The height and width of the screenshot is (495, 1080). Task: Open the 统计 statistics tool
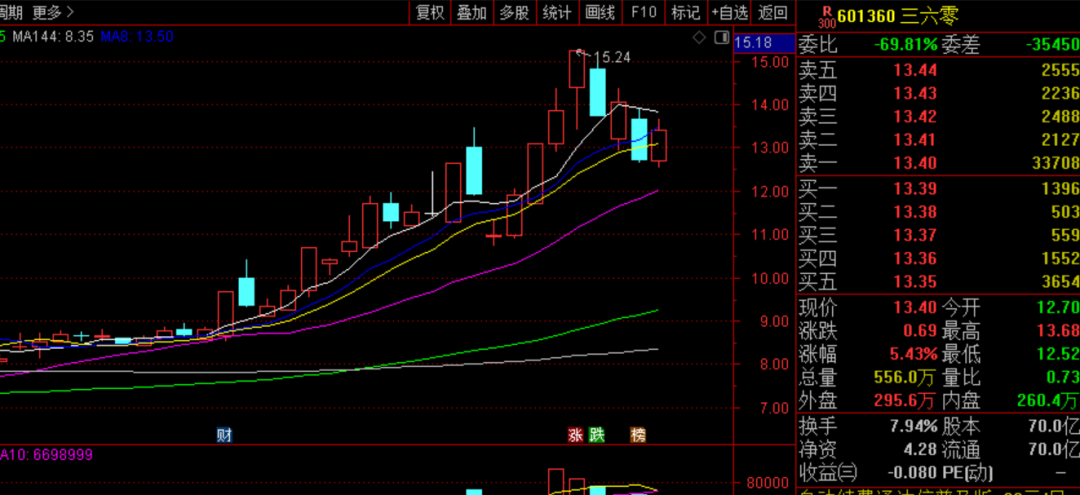tap(557, 13)
